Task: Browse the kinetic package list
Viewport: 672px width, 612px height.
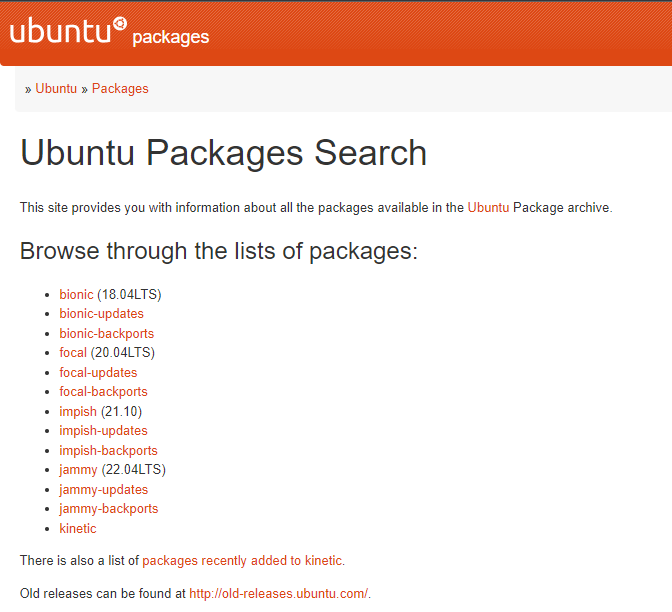Action: (x=78, y=528)
